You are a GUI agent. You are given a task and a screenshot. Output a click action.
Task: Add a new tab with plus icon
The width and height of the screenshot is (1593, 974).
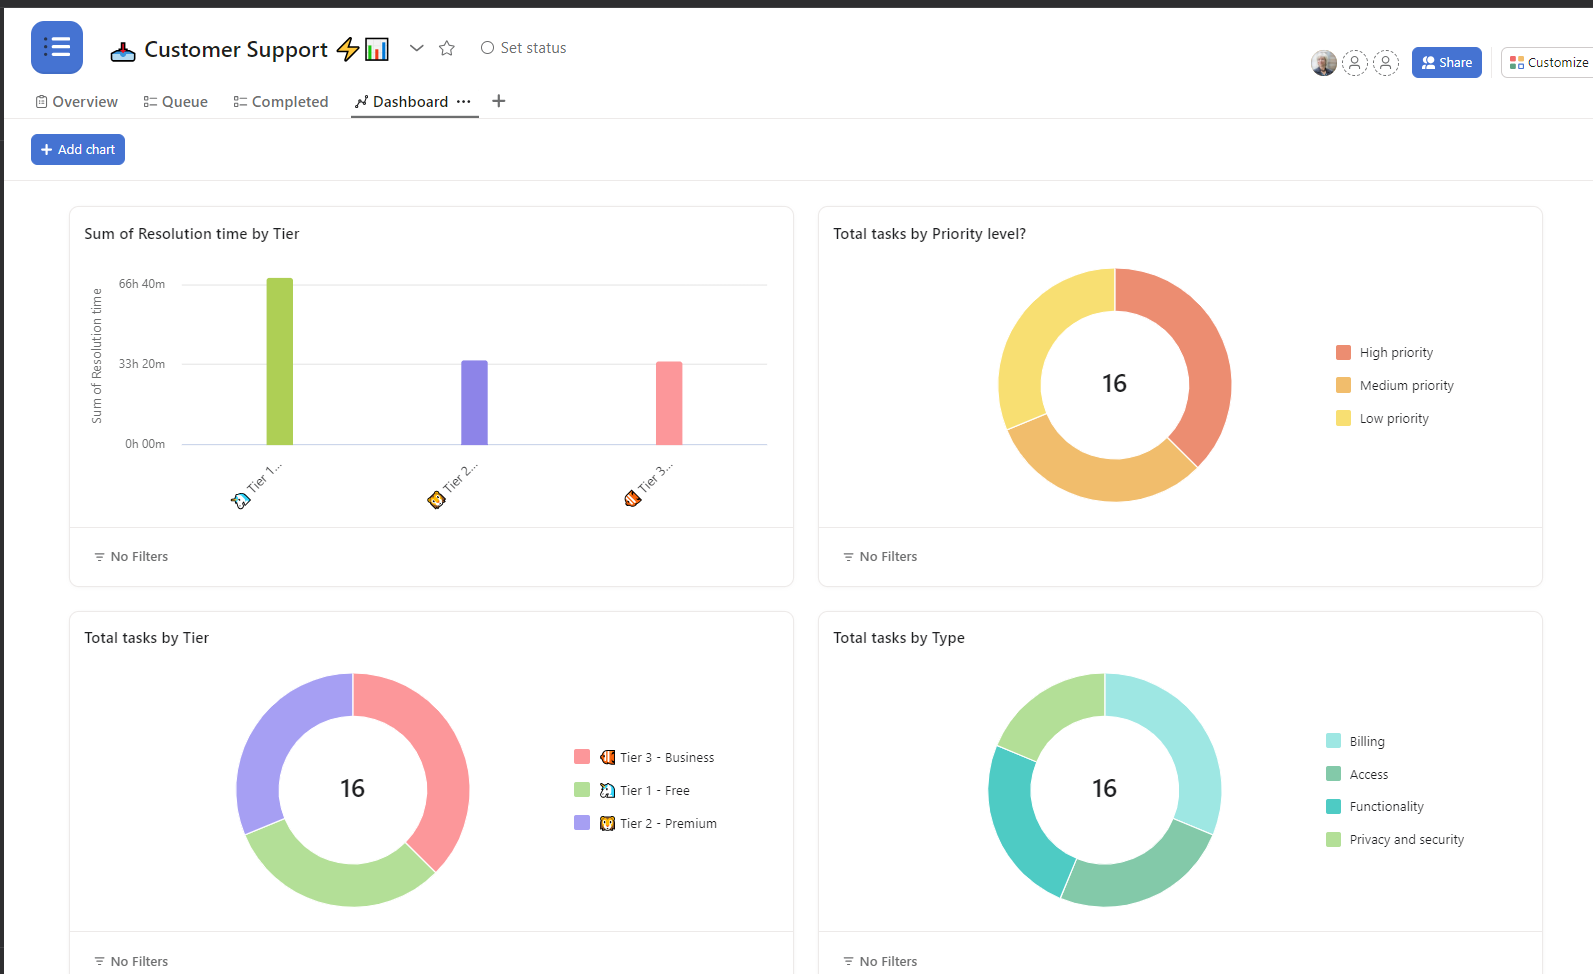(x=499, y=101)
